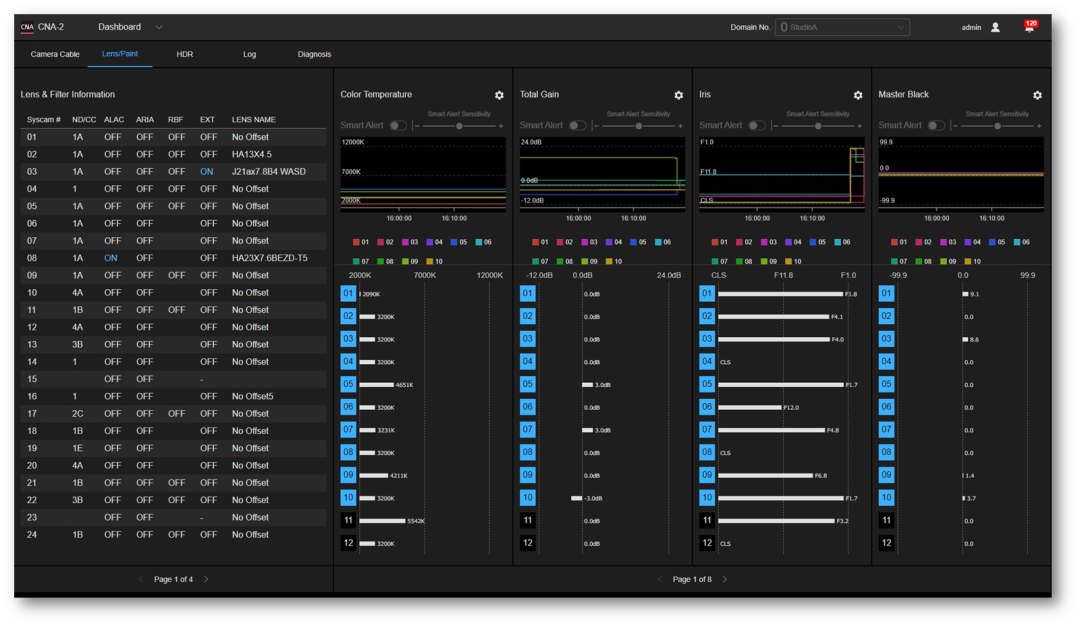Click the Page 1 of 4 label
Screen dimensions: 1080x626
click(174, 579)
